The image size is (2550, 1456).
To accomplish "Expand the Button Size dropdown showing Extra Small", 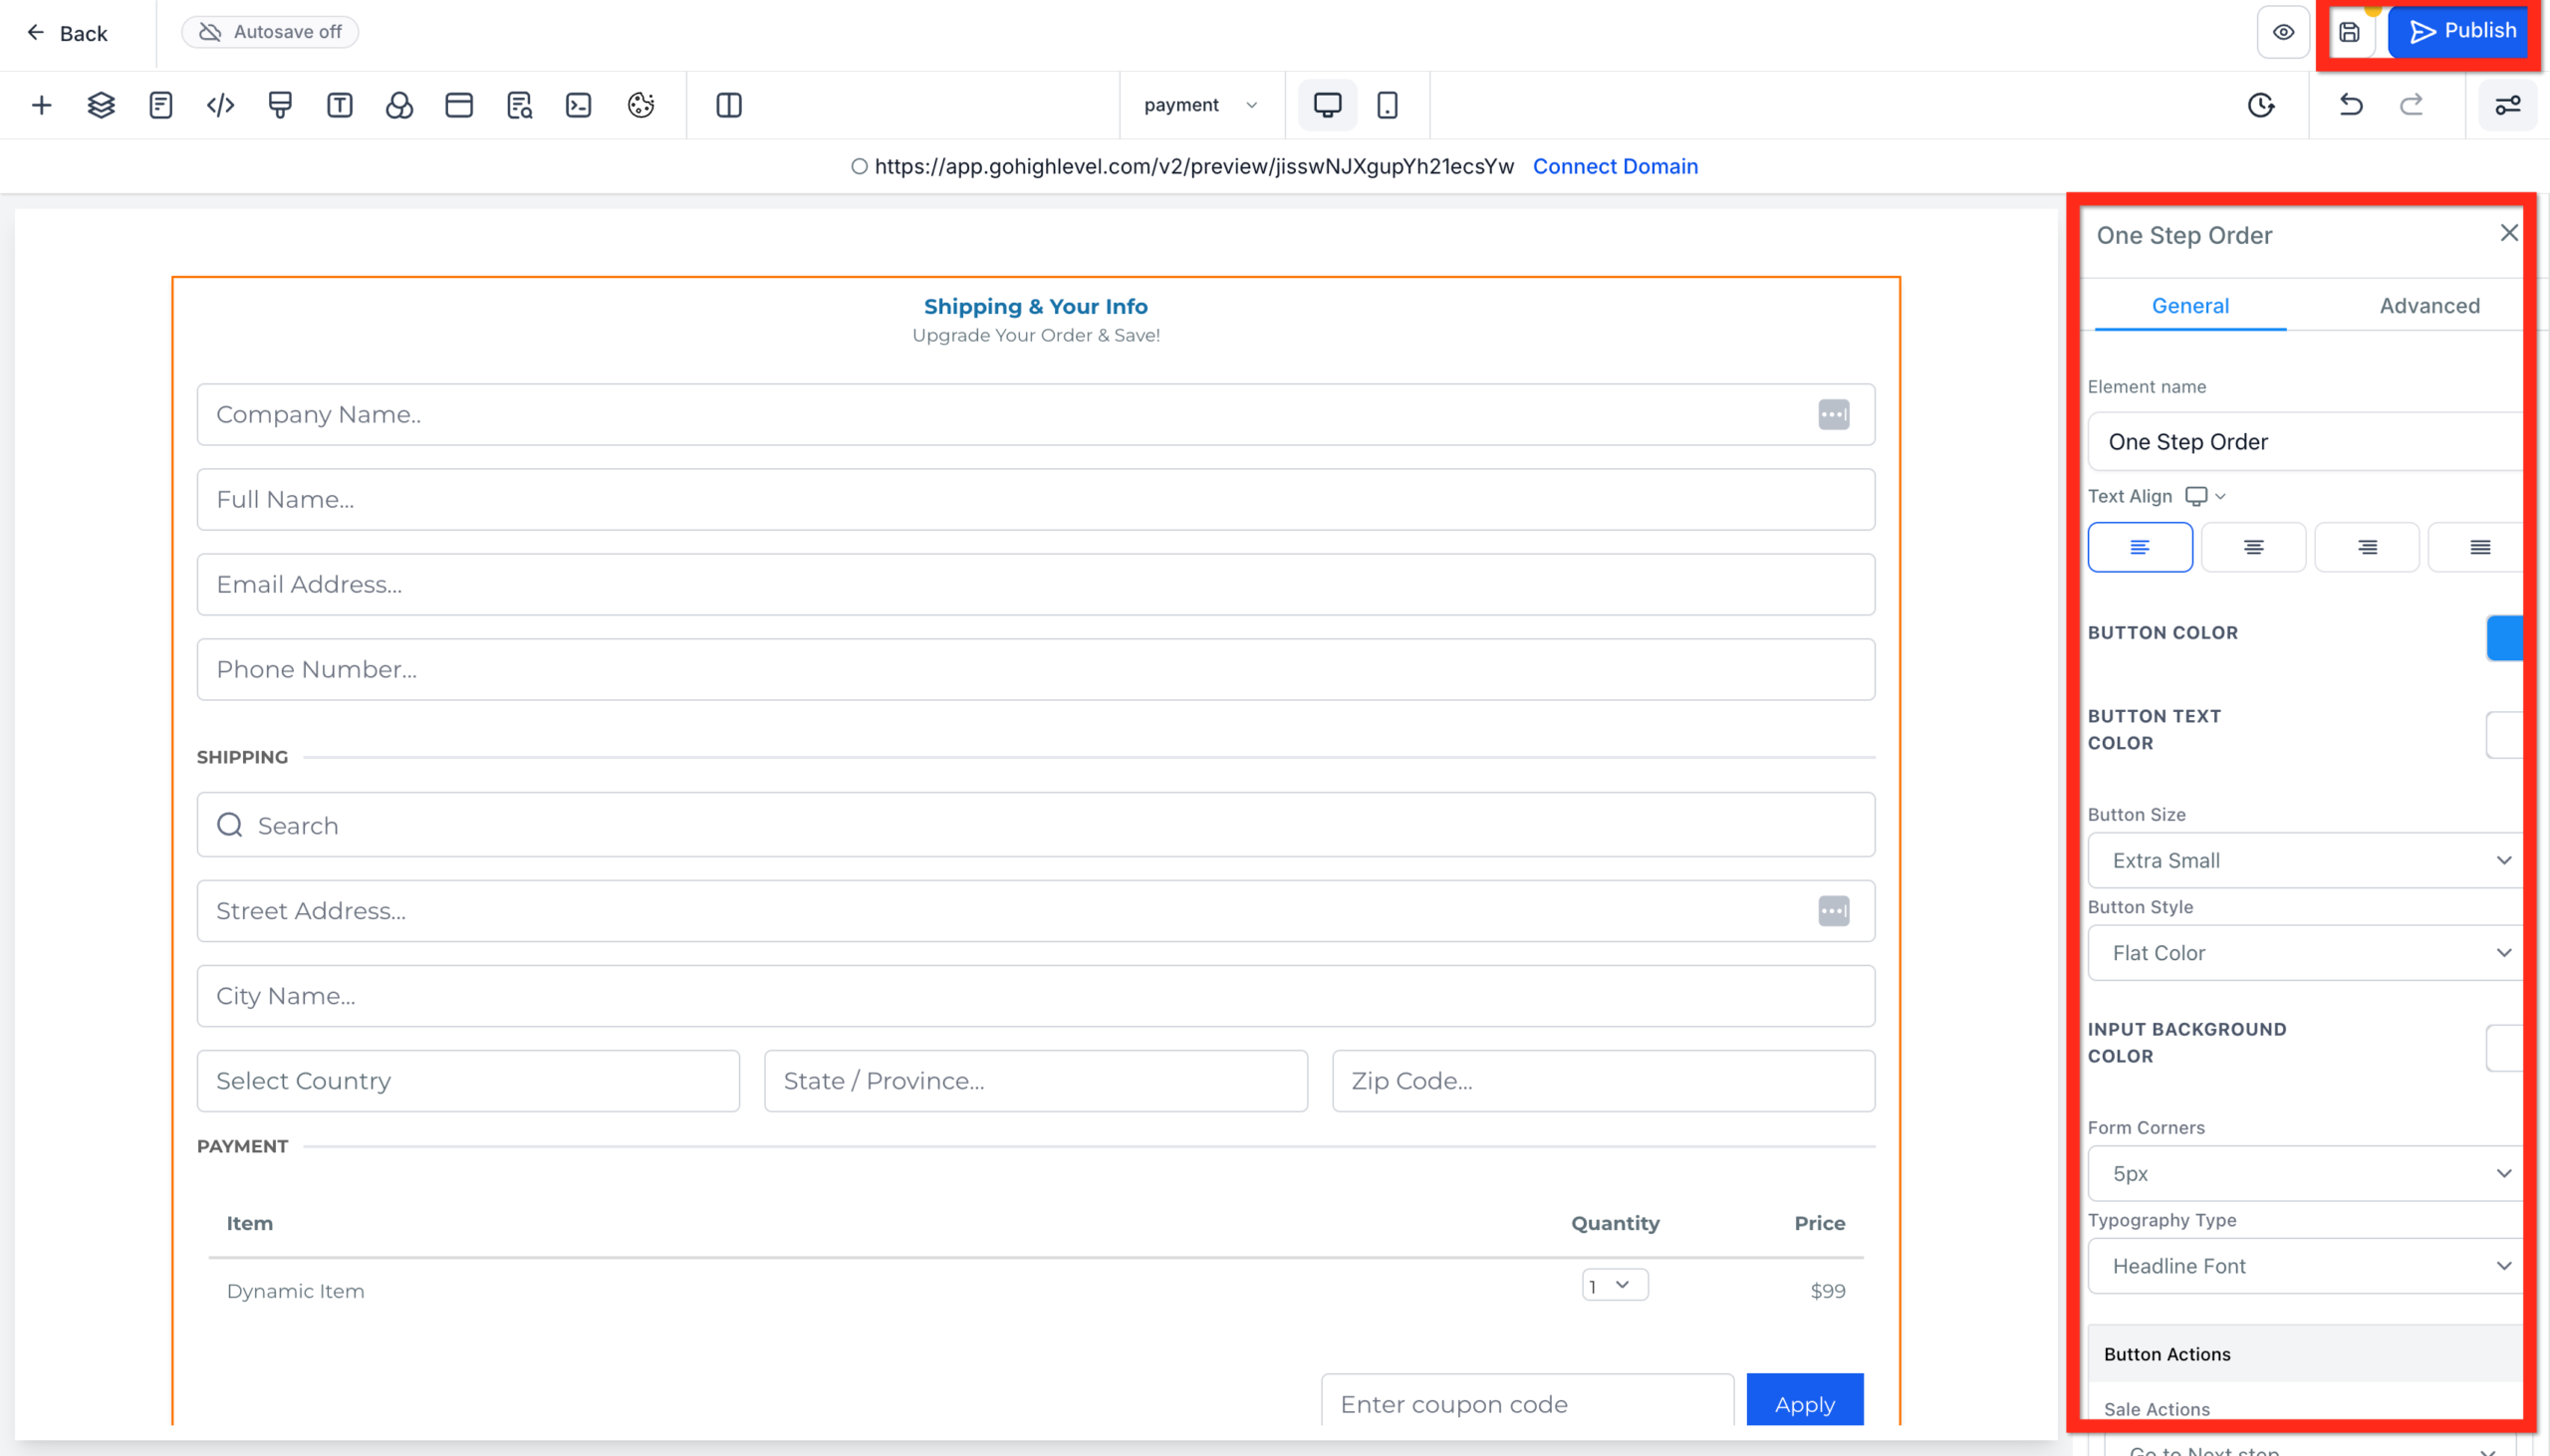I will point(2303,860).
